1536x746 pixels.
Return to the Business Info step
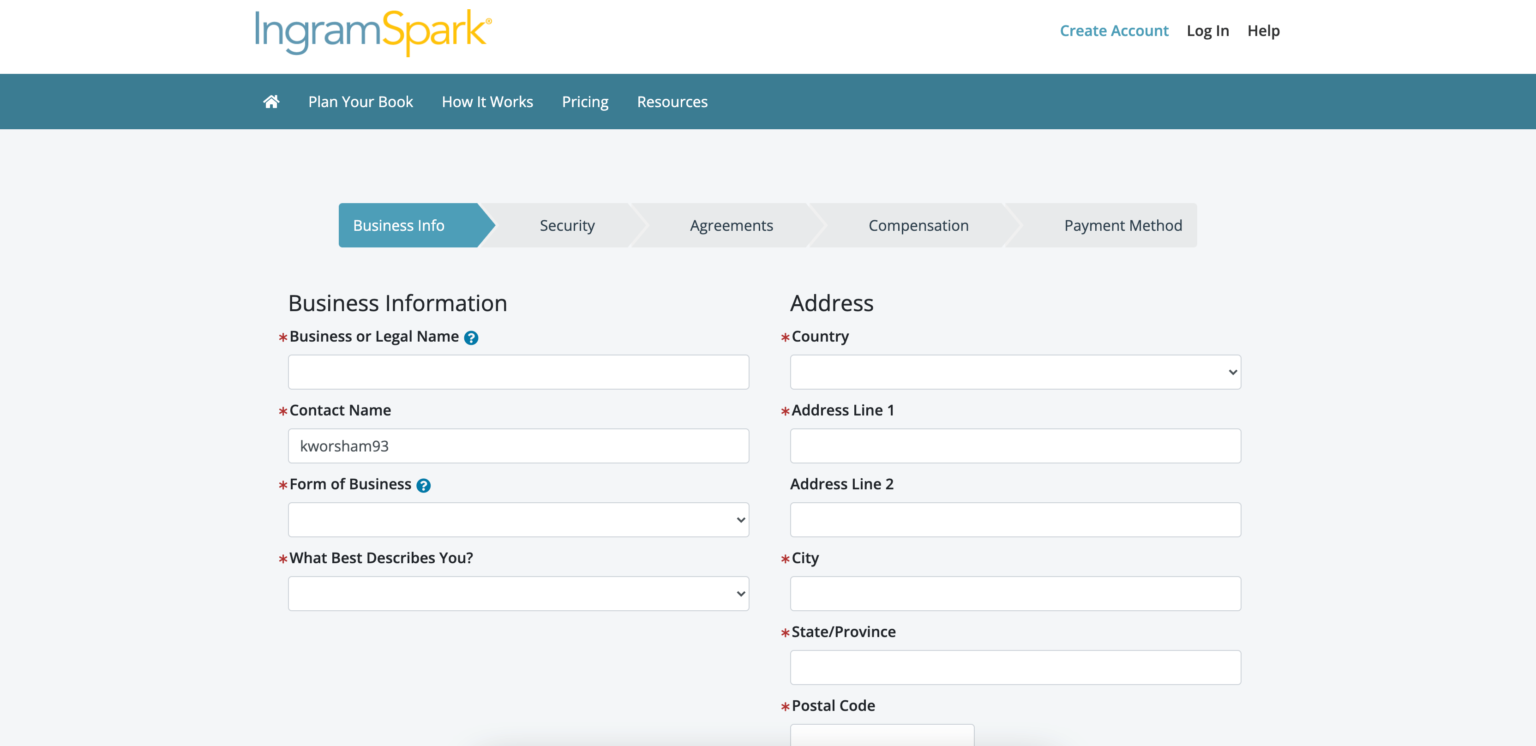pos(398,225)
